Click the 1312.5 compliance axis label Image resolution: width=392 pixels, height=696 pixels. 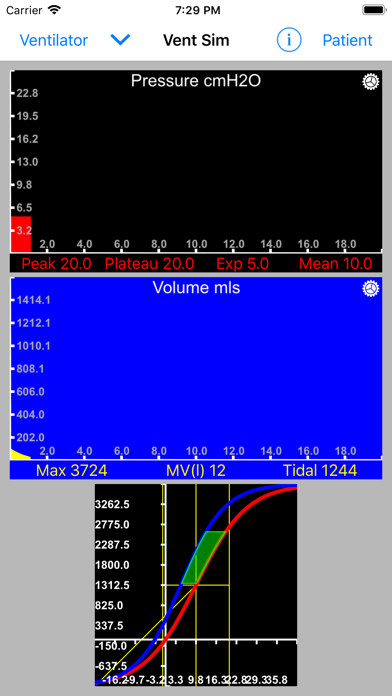pyautogui.click(x=112, y=585)
